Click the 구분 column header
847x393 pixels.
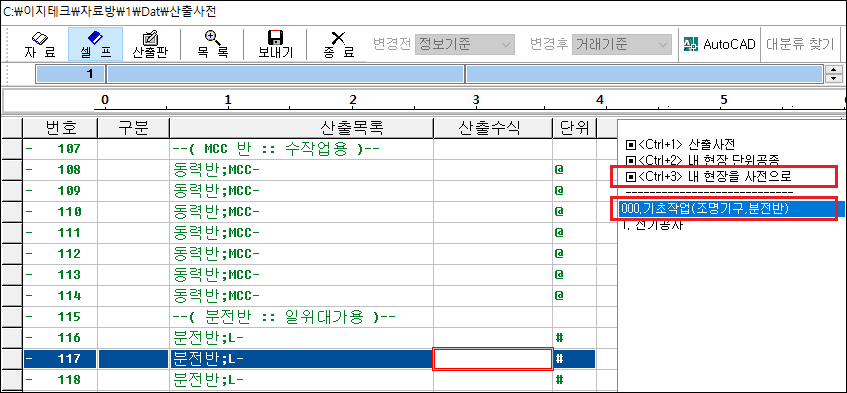(x=133, y=128)
